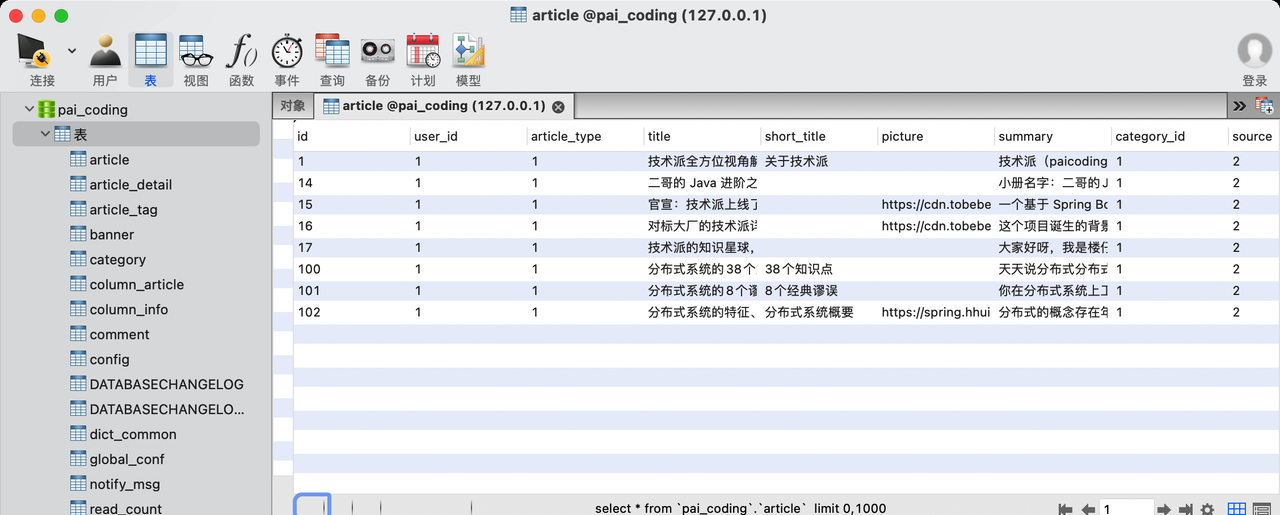Click the source column header

click(1254, 136)
